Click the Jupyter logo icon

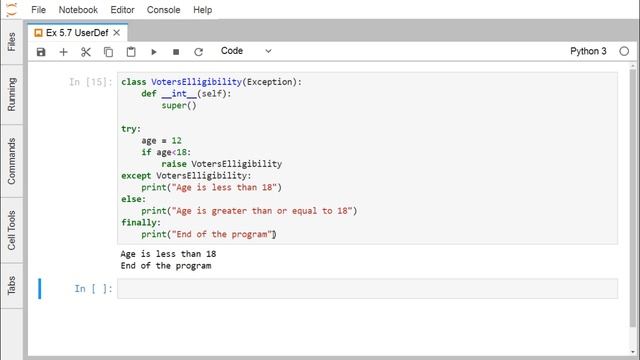click(12, 9)
